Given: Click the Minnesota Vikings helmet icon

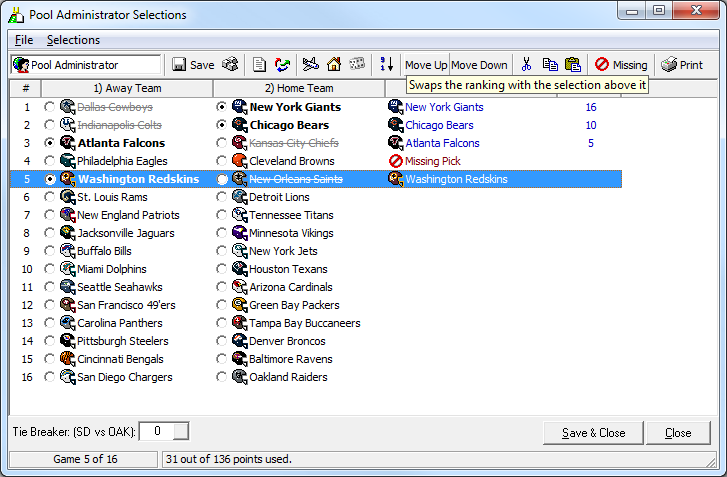Looking at the screenshot, I should (x=240, y=233).
